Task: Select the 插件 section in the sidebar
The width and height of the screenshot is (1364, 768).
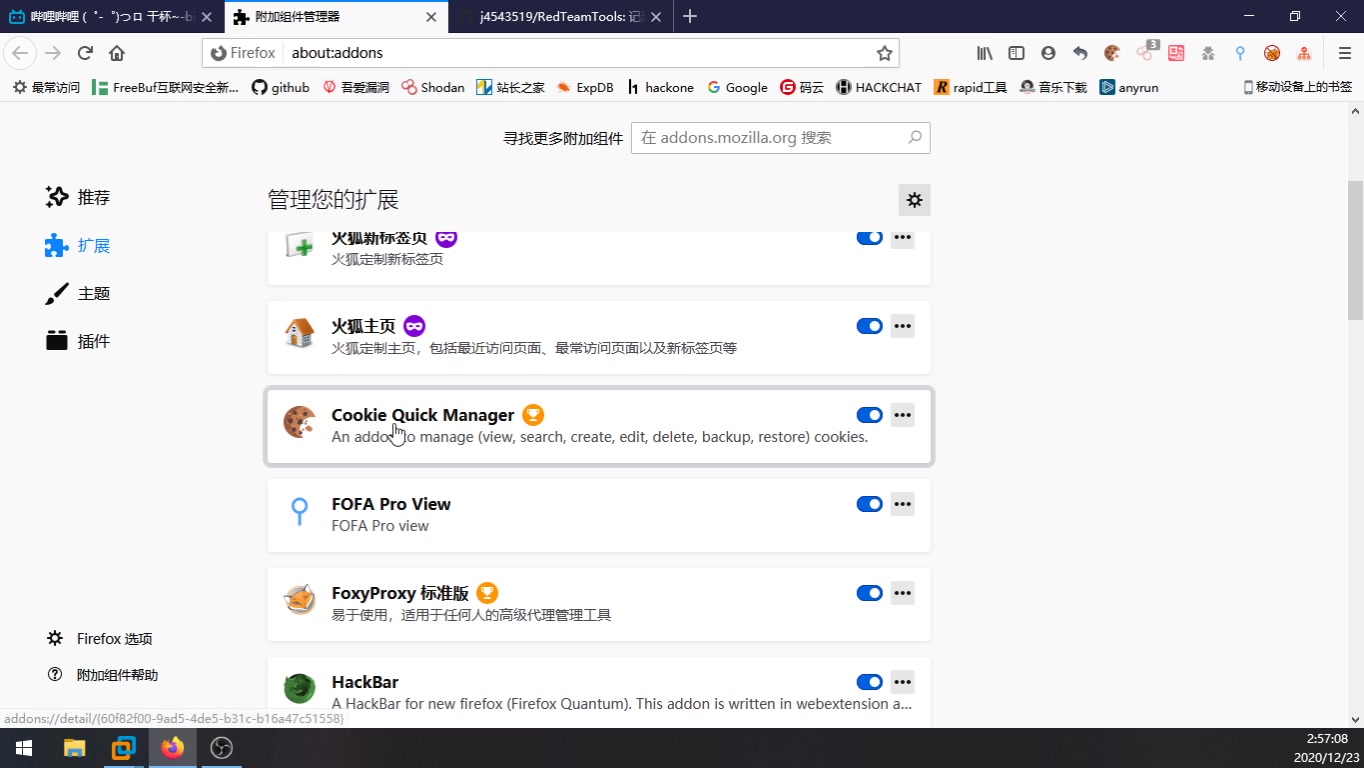Action: 95,340
